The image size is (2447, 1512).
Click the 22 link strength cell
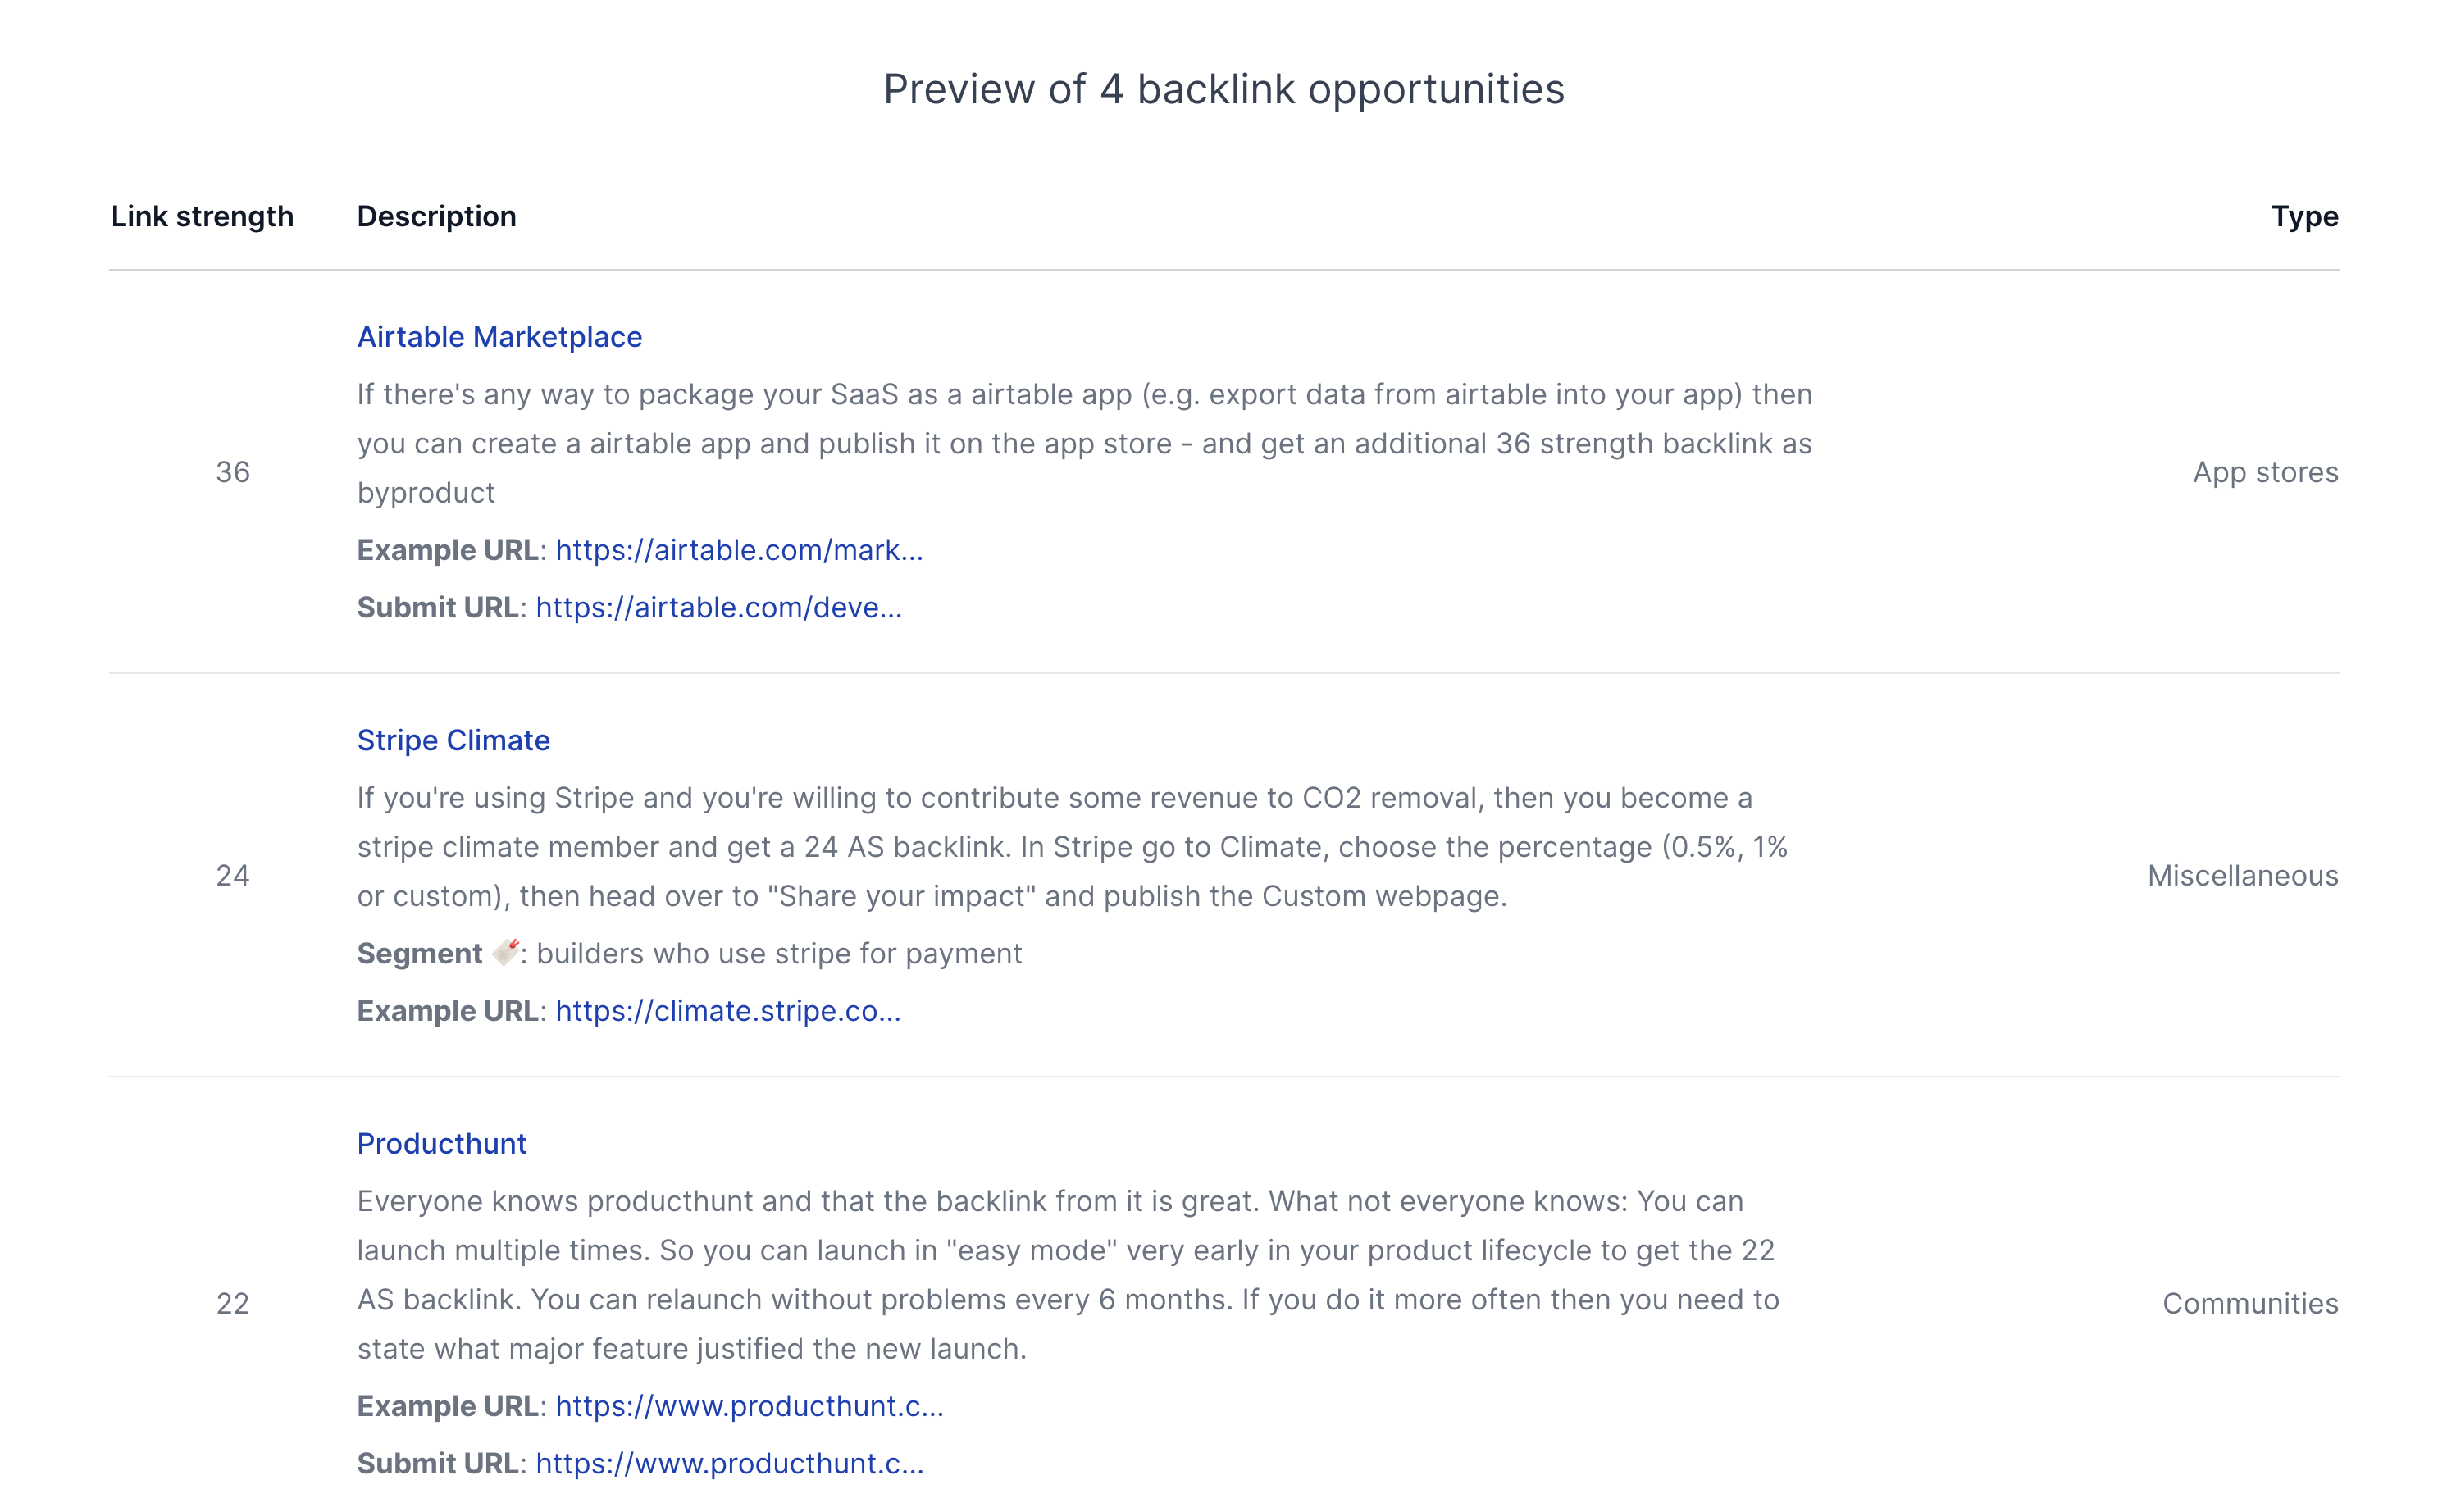point(232,1303)
